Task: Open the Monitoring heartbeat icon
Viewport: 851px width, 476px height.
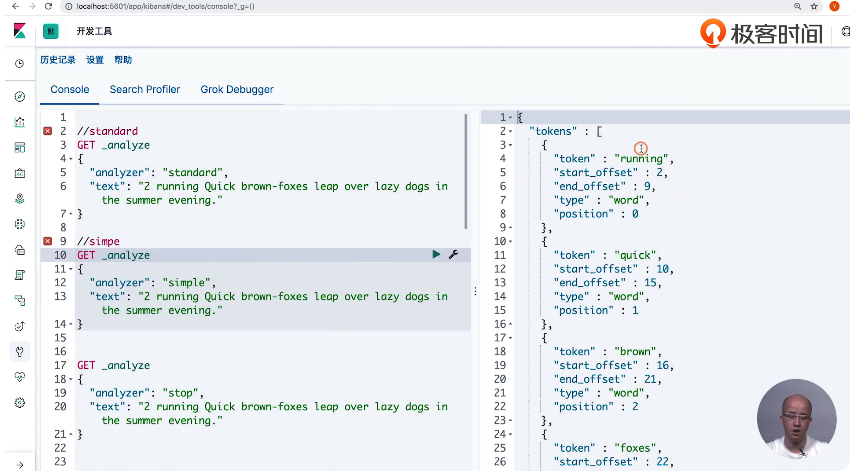Action: point(19,377)
